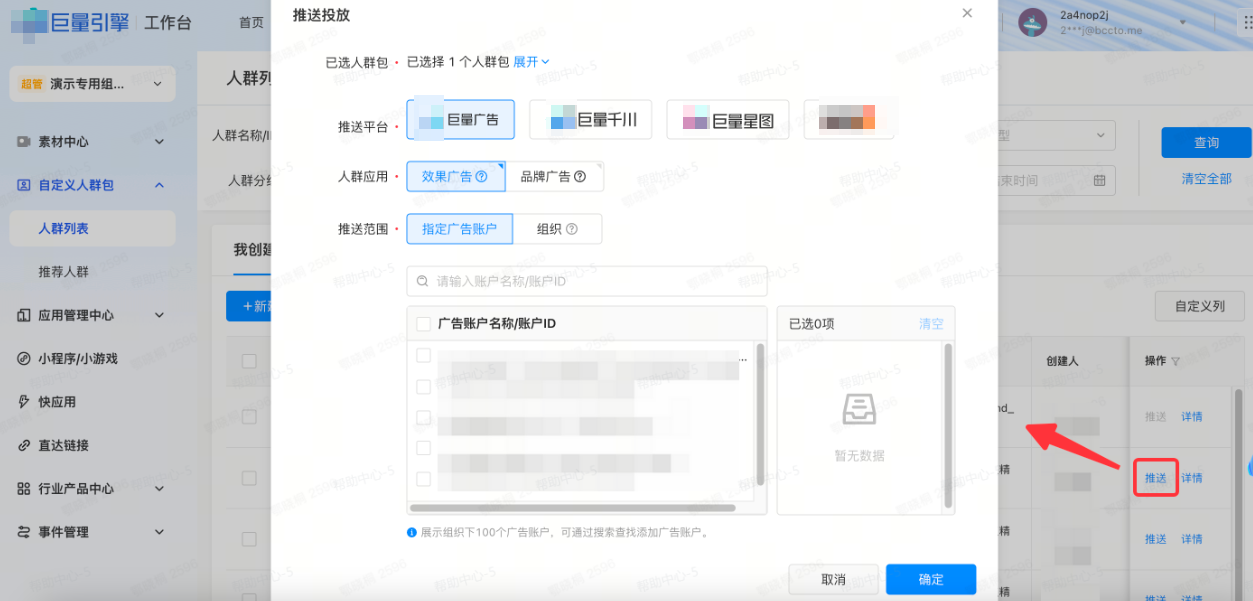Click the 快应用 lightning icon in the sidebar
The width and height of the screenshot is (1253, 601).
24,402
